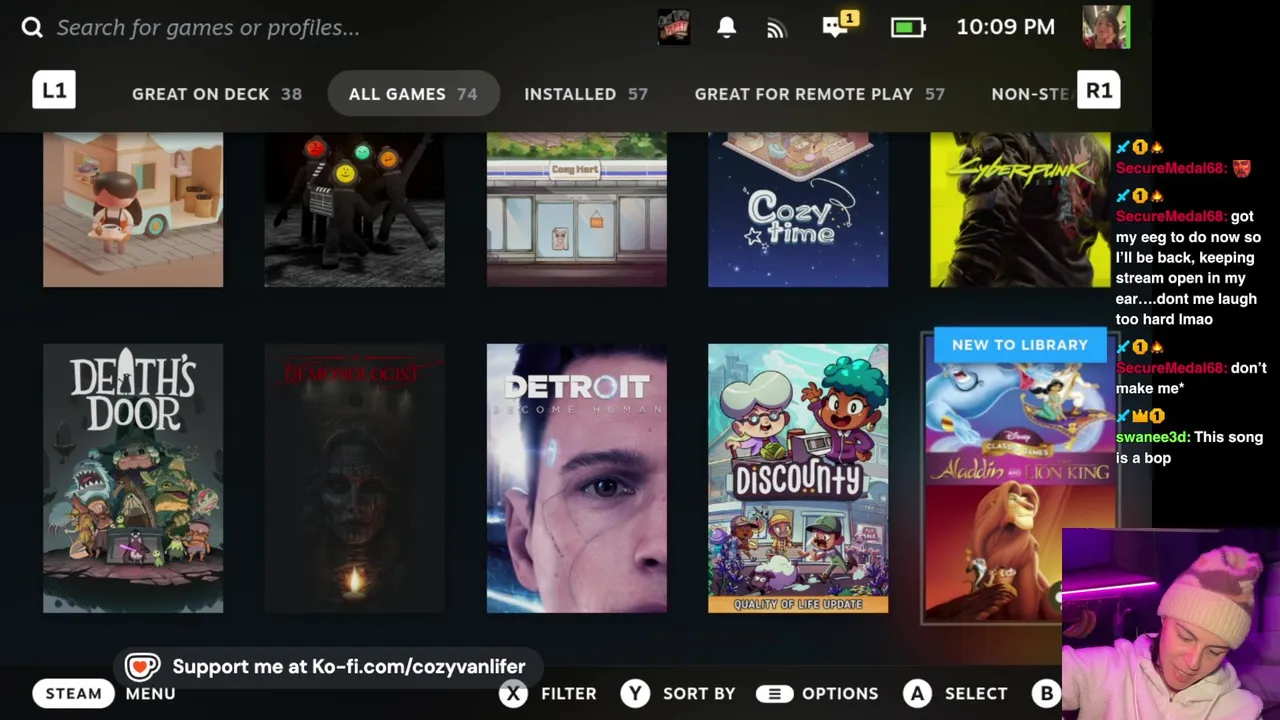The height and width of the screenshot is (720, 1280).
Task: Switch to the Great on Deck tab
Action: coord(216,94)
